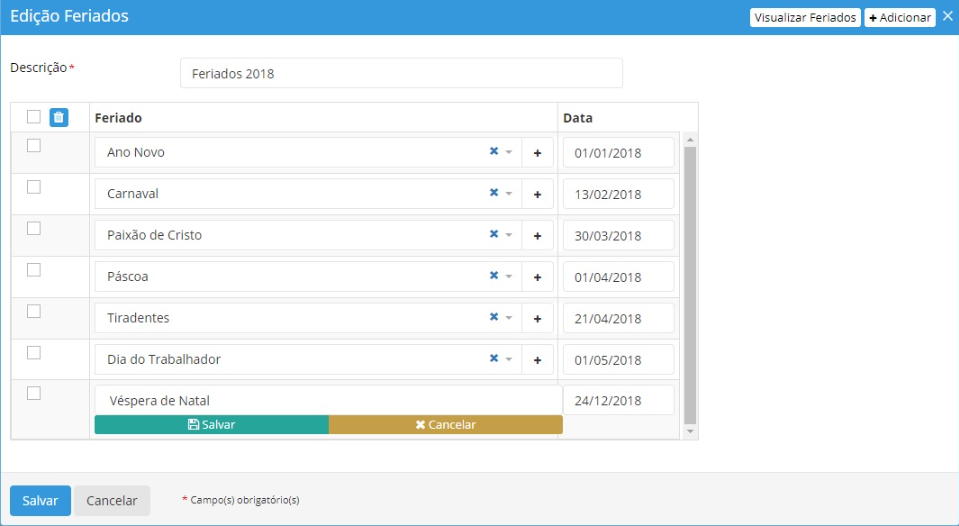Expand the Carnaval holiday dropdown arrow
This screenshot has width=959, height=526.
coord(509,194)
